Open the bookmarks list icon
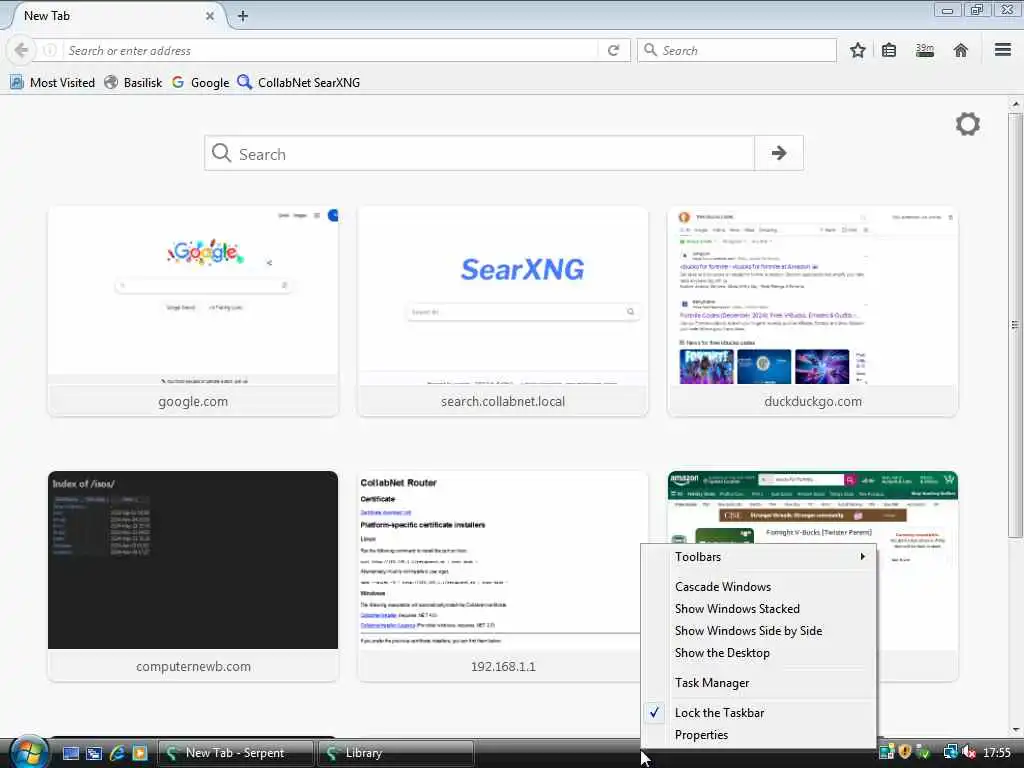 tap(889, 50)
